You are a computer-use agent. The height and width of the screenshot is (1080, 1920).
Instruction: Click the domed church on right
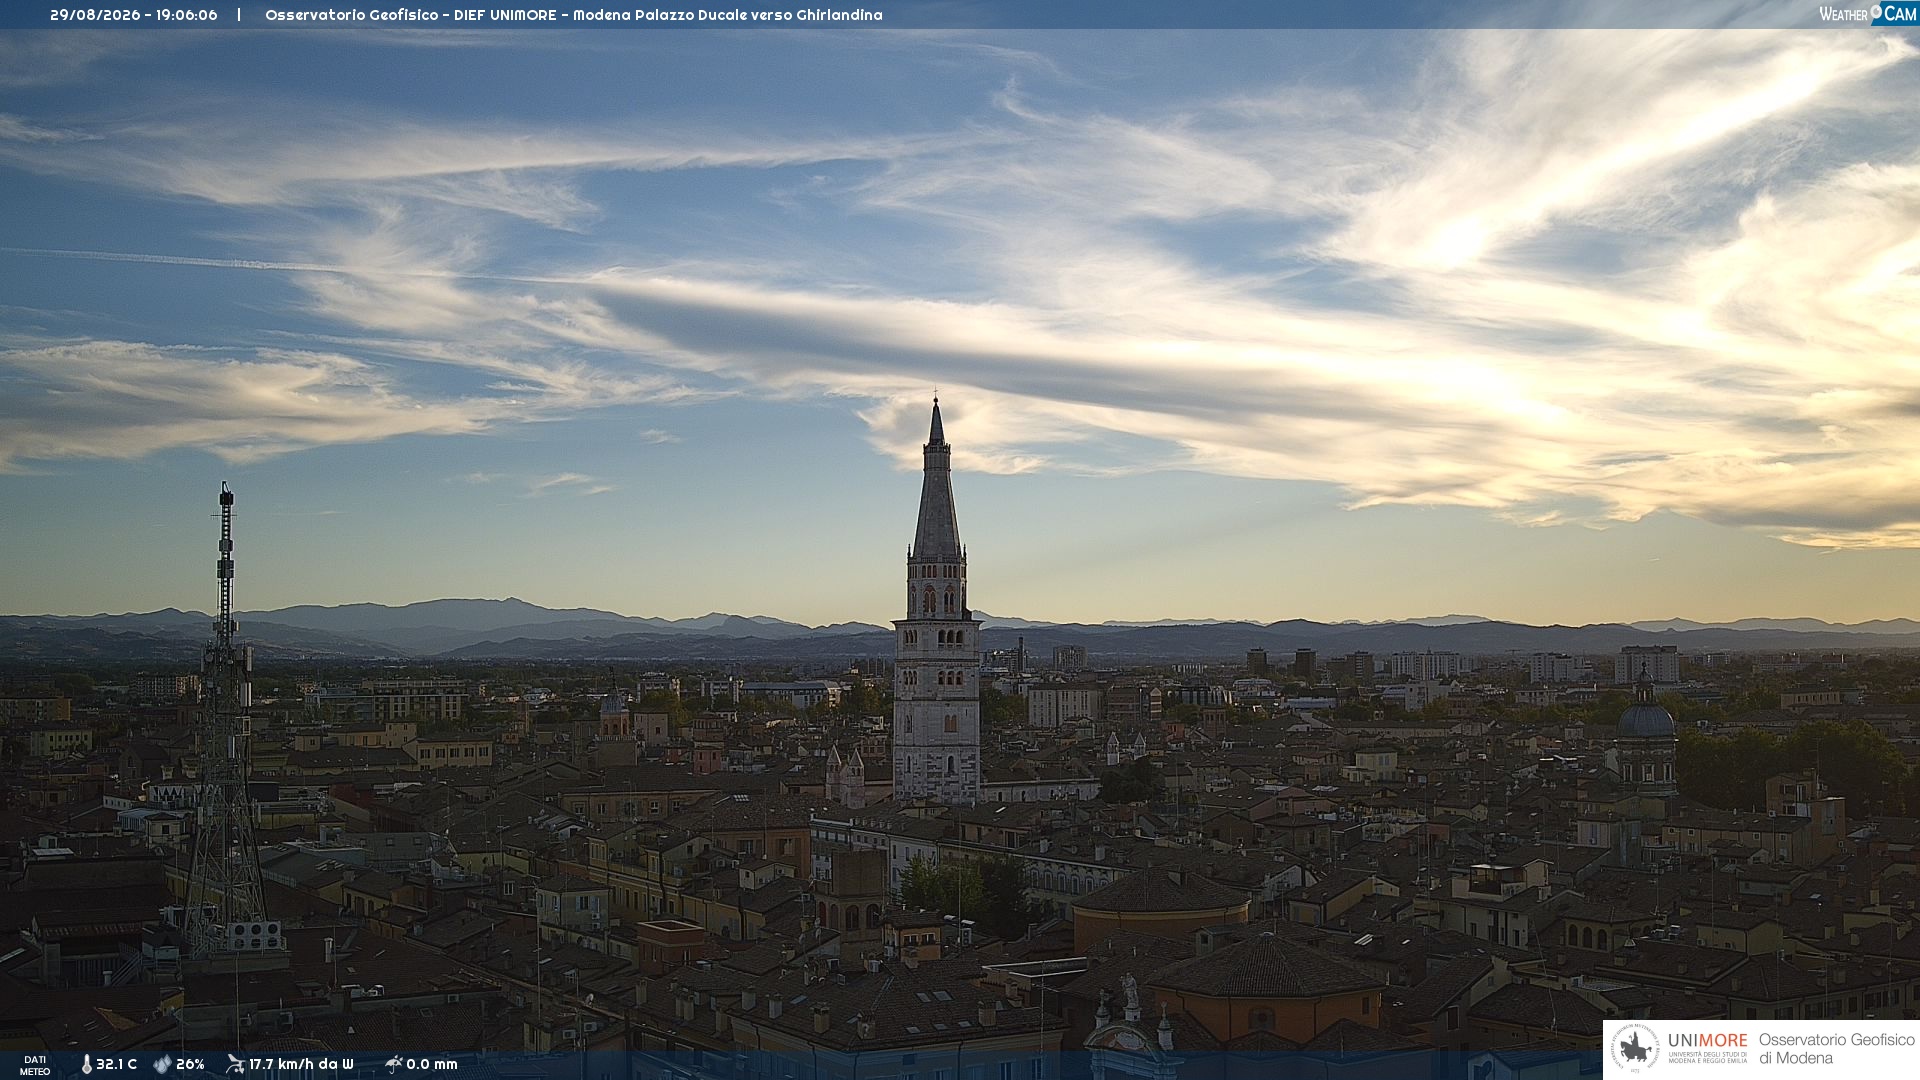[1646, 735]
